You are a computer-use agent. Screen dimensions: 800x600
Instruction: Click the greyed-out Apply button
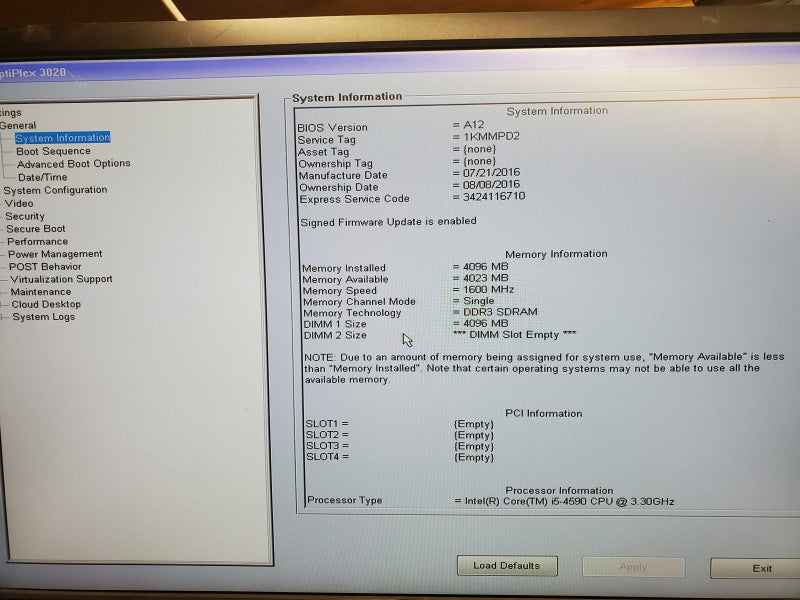633,567
